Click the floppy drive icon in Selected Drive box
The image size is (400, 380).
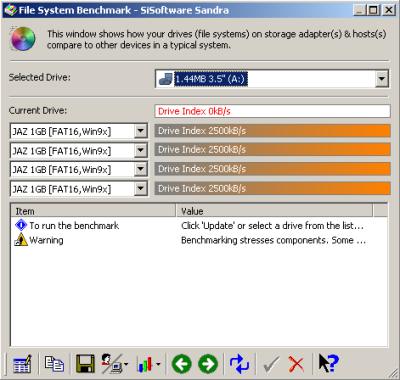165,79
